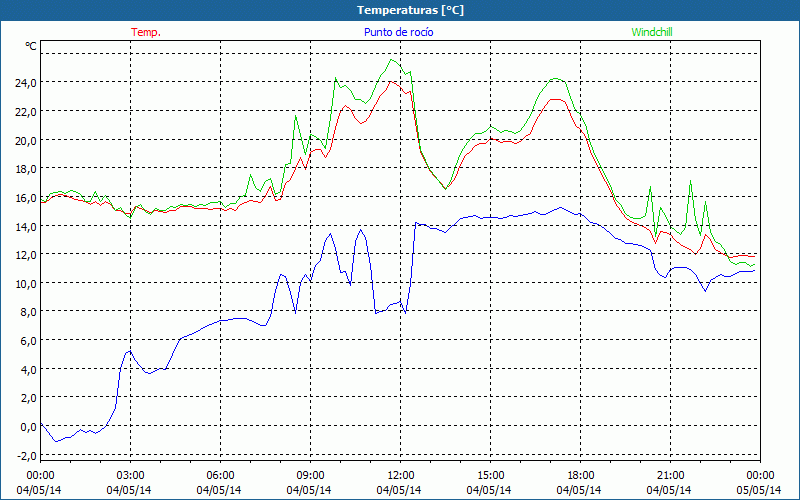Click the '12:00' time axis label
This screenshot has width=800, height=500.
pos(401,476)
